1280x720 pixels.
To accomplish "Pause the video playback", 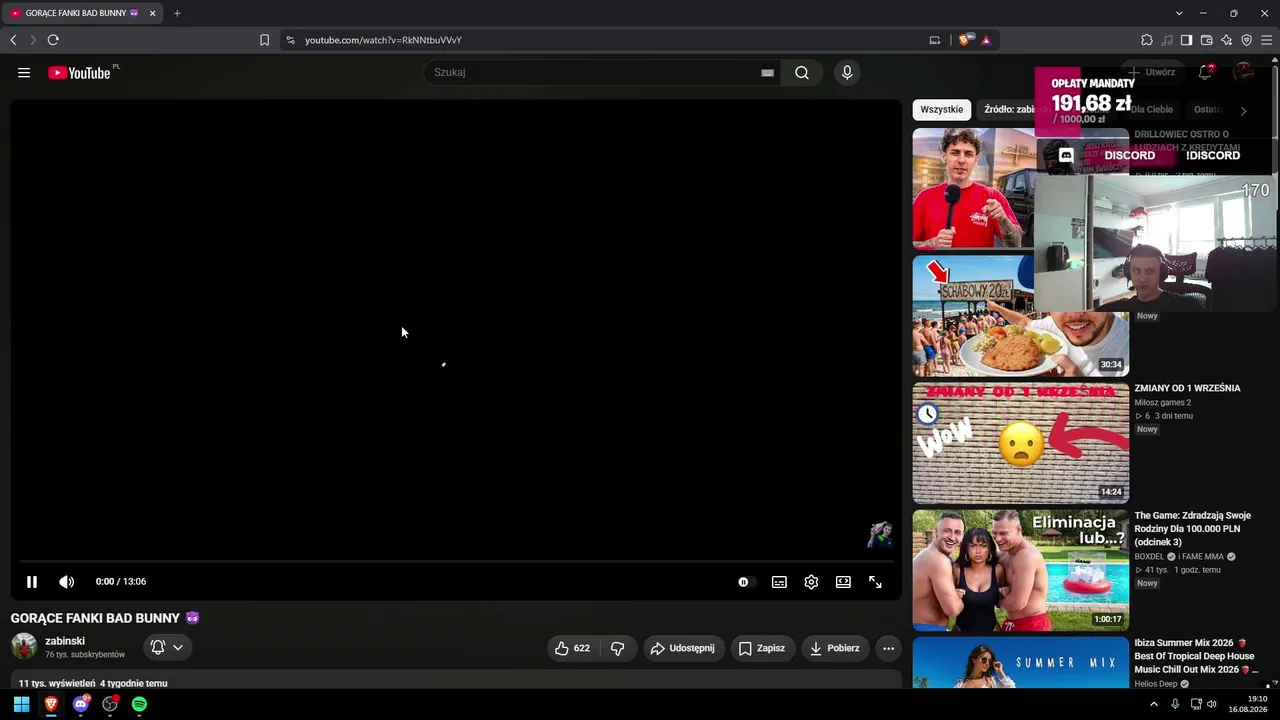I will (32, 582).
